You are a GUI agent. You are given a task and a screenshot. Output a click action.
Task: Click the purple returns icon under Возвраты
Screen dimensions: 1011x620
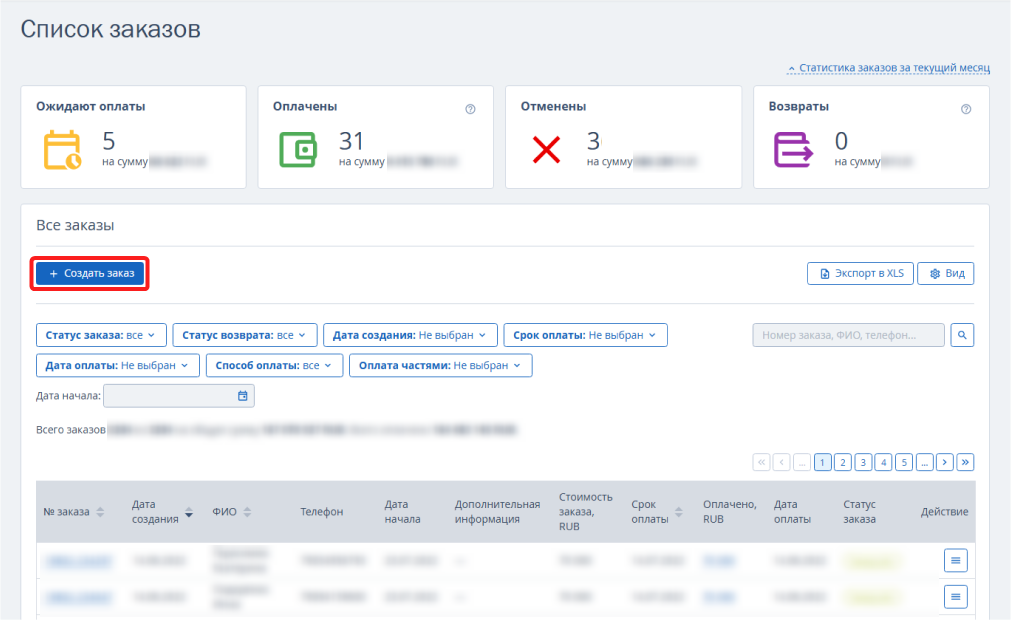coord(793,150)
